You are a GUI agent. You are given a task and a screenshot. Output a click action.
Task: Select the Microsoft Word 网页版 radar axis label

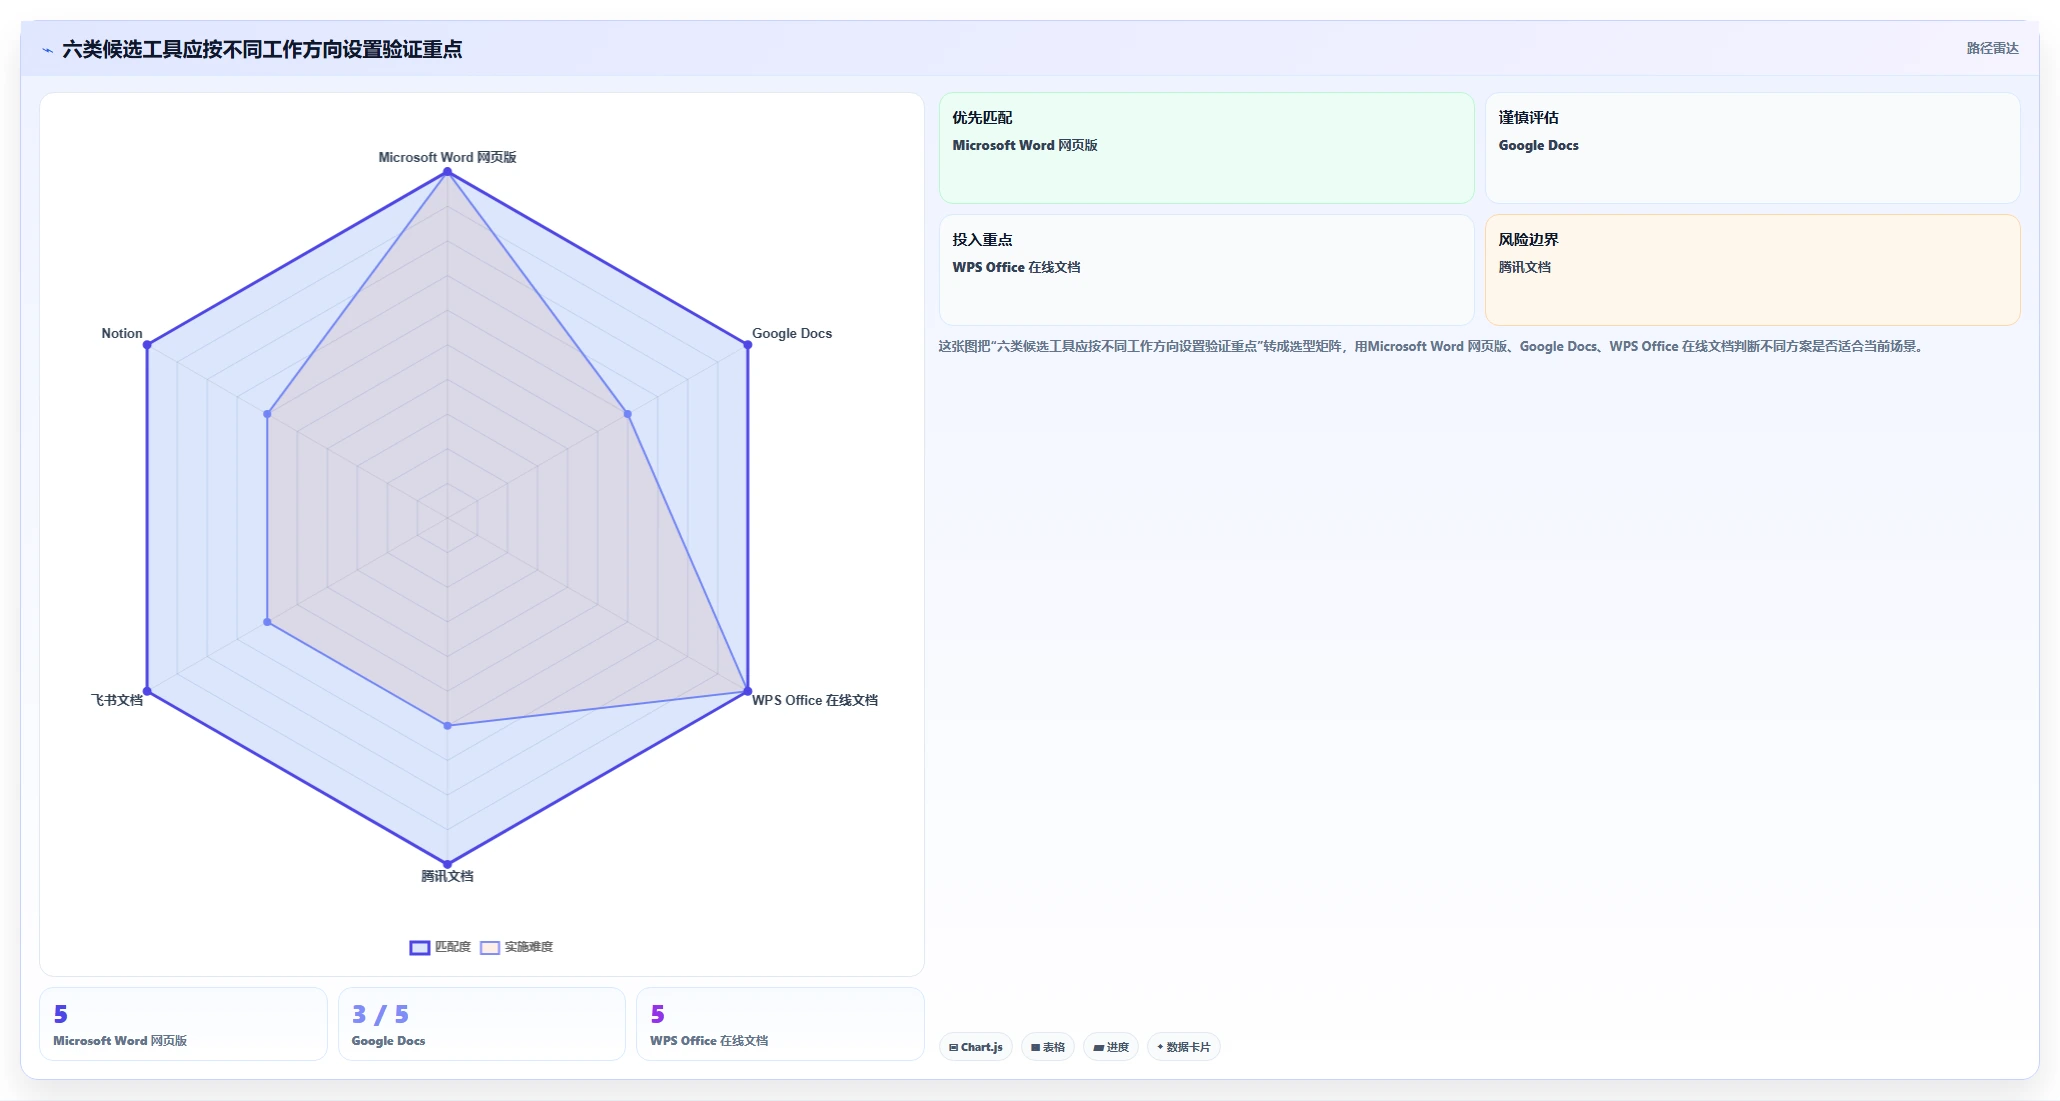point(447,157)
